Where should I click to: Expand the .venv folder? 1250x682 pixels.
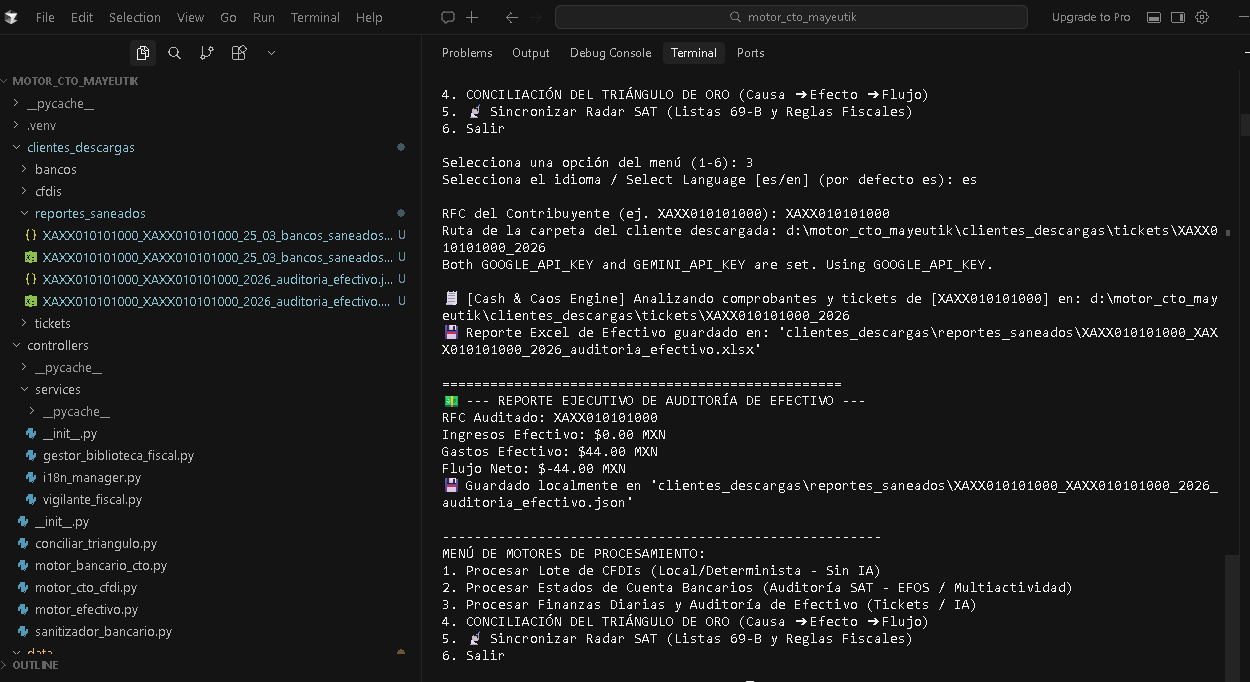point(210,125)
